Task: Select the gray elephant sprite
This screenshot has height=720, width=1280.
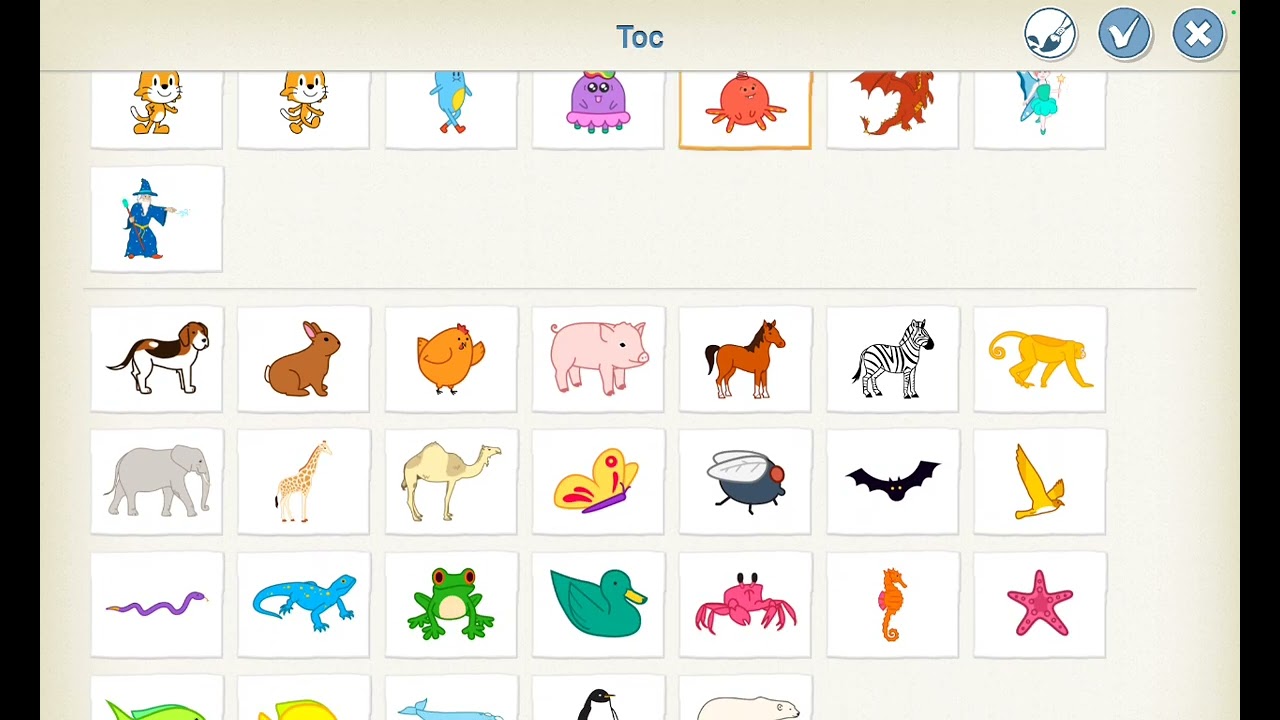Action: 157,481
